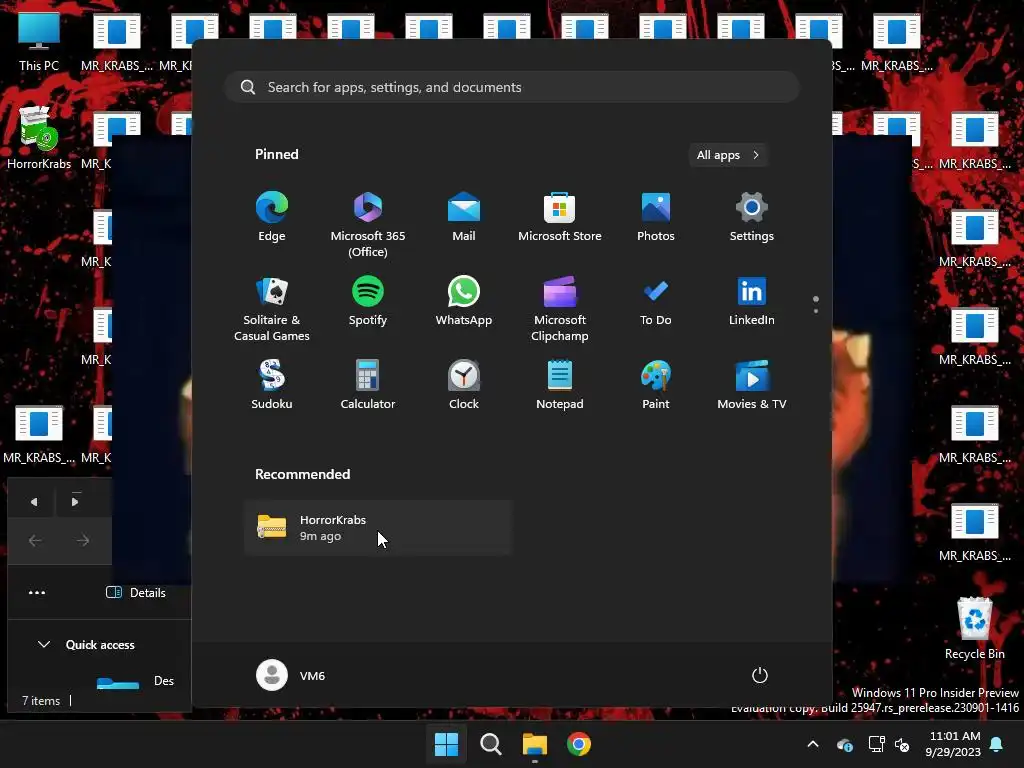This screenshot has width=1024, height=768.
Task: Show hidden system tray icons
Action: [x=813, y=744]
